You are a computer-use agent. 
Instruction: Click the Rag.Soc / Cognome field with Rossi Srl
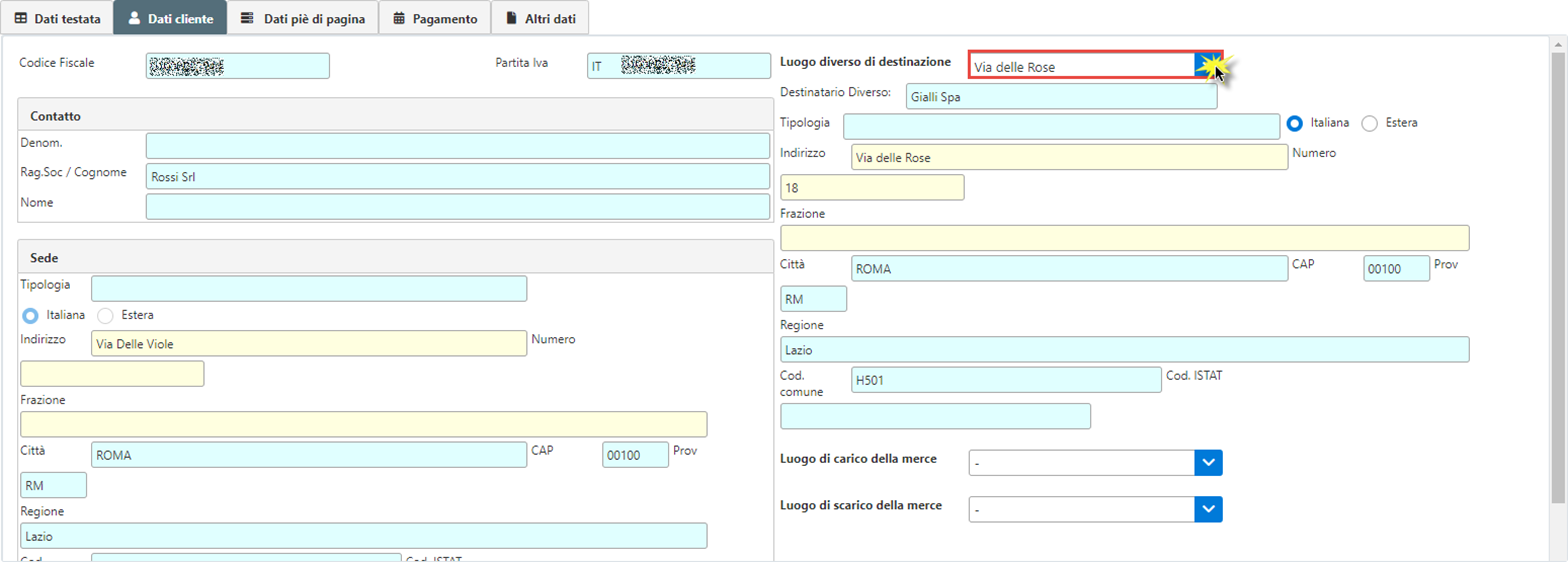tap(457, 176)
